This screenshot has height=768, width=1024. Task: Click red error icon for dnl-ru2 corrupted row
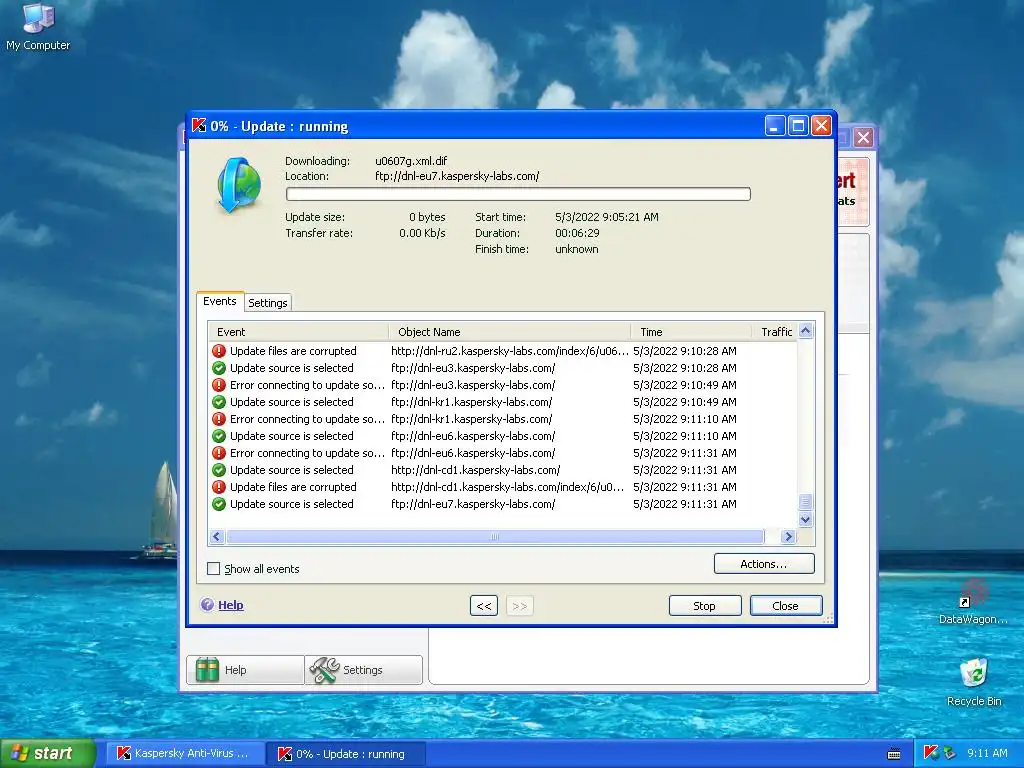coord(219,351)
